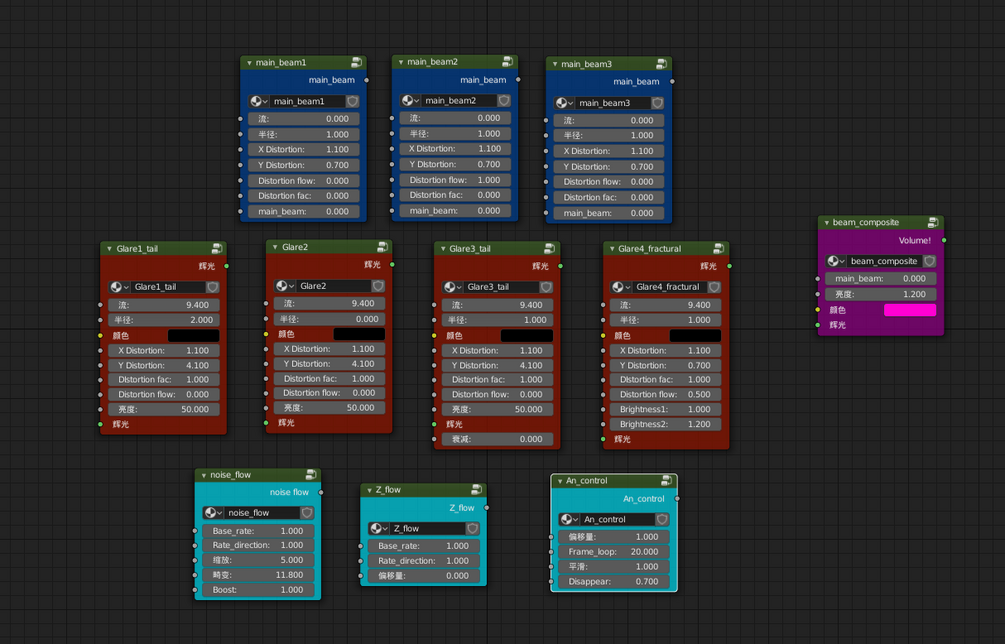Collapse the Glare3_tail node with its triangle
Image resolution: width=1005 pixels, height=644 pixels.
tap(443, 249)
